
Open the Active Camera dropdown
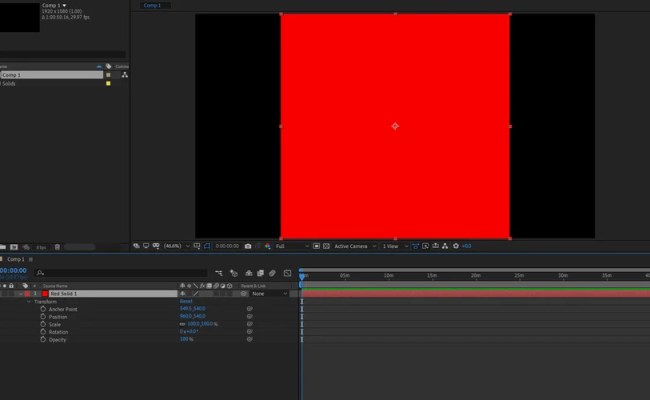tap(355, 246)
